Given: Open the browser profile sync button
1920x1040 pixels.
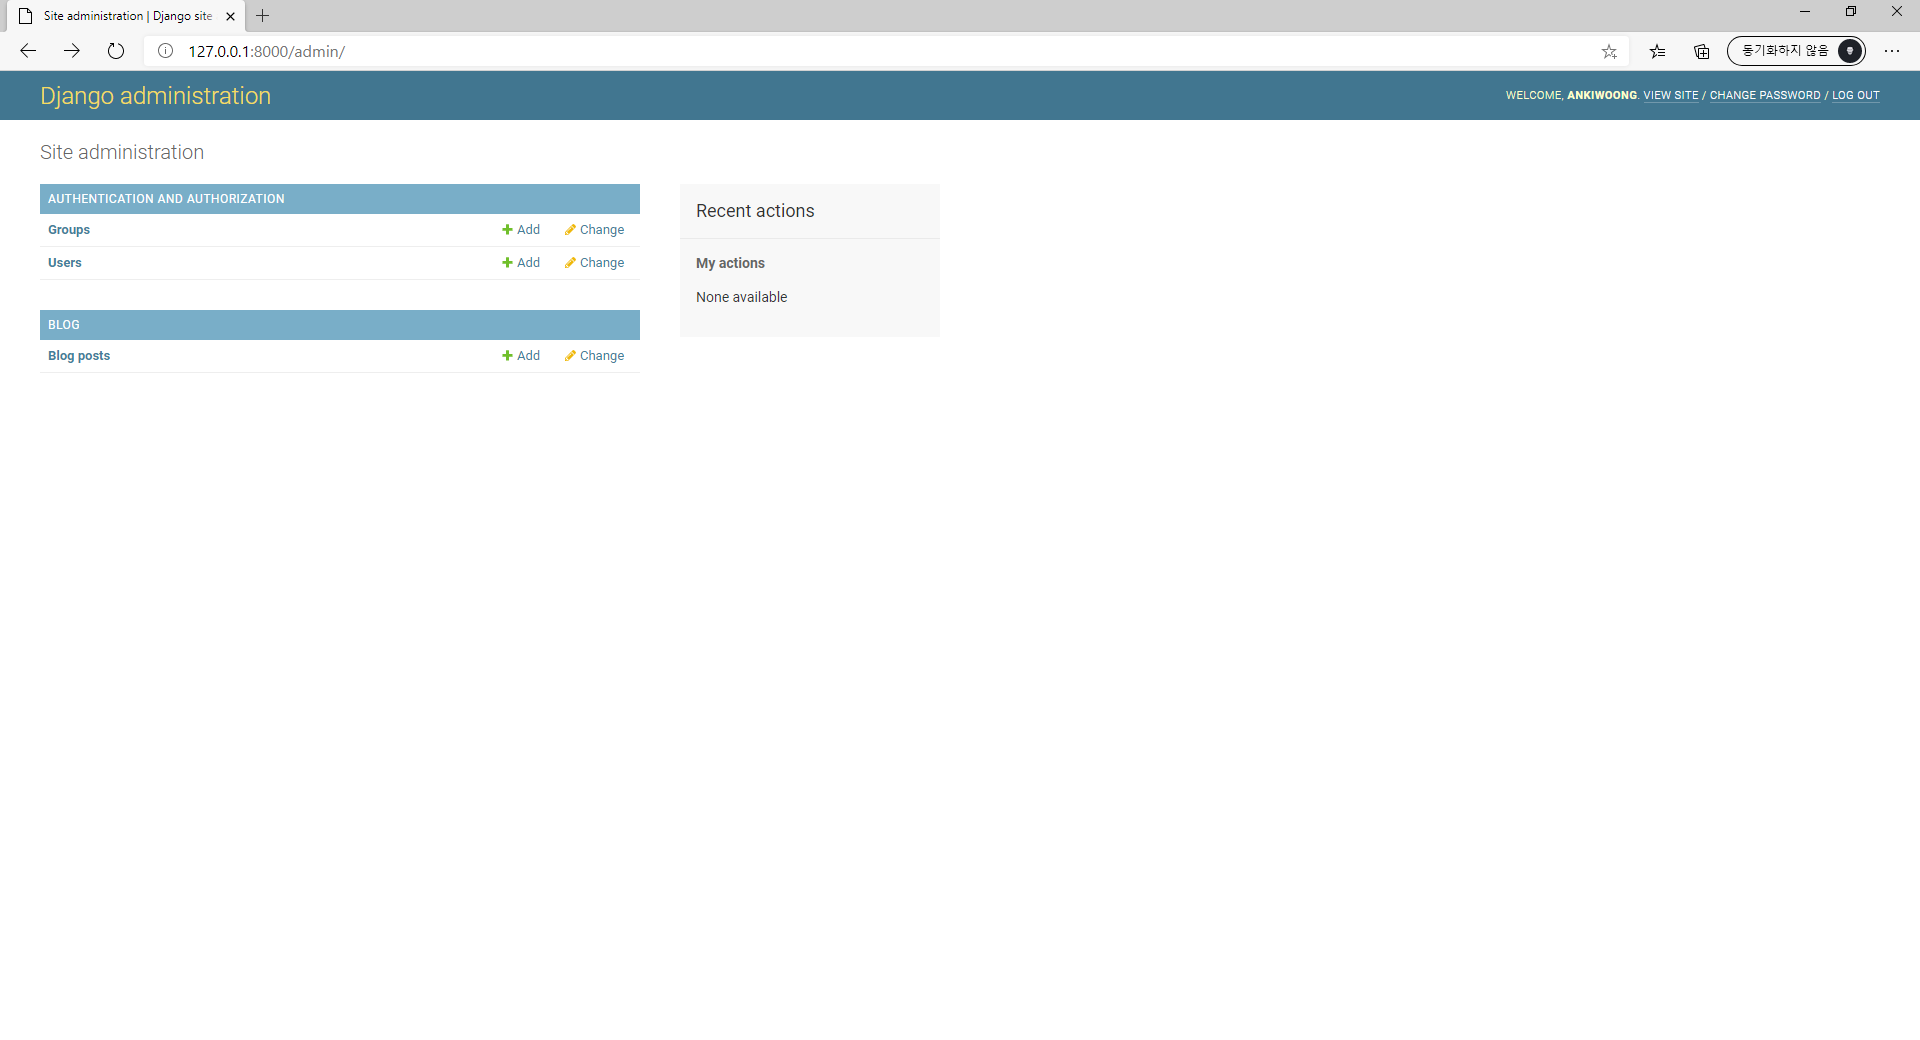Looking at the screenshot, I should pyautogui.click(x=1796, y=51).
